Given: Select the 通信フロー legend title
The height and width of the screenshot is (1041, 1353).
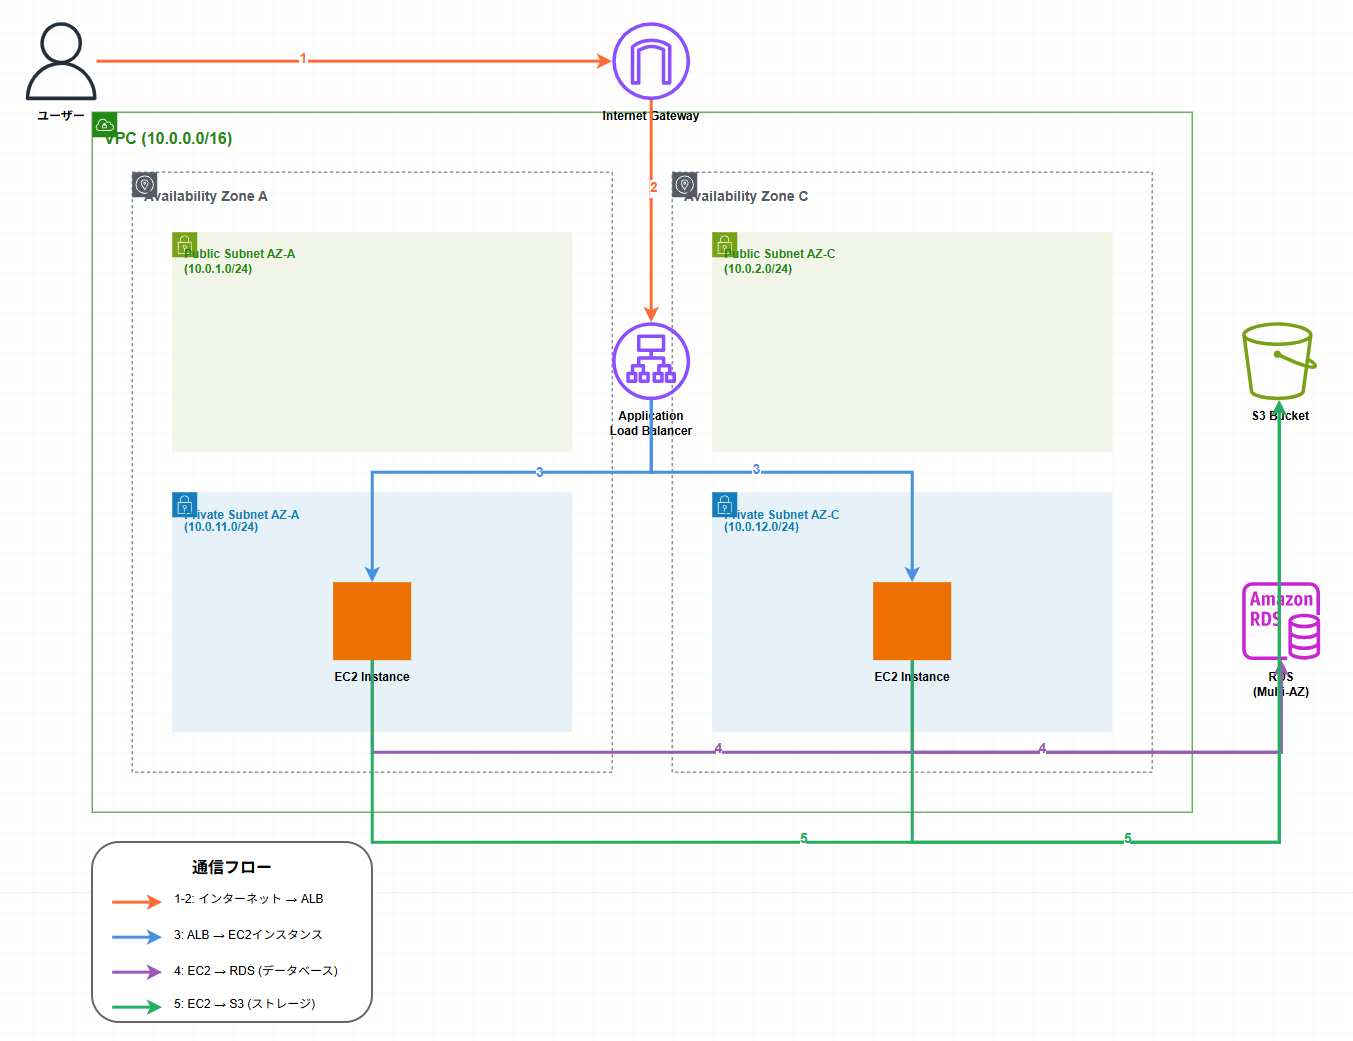Looking at the screenshot, I should click(231, 867).
